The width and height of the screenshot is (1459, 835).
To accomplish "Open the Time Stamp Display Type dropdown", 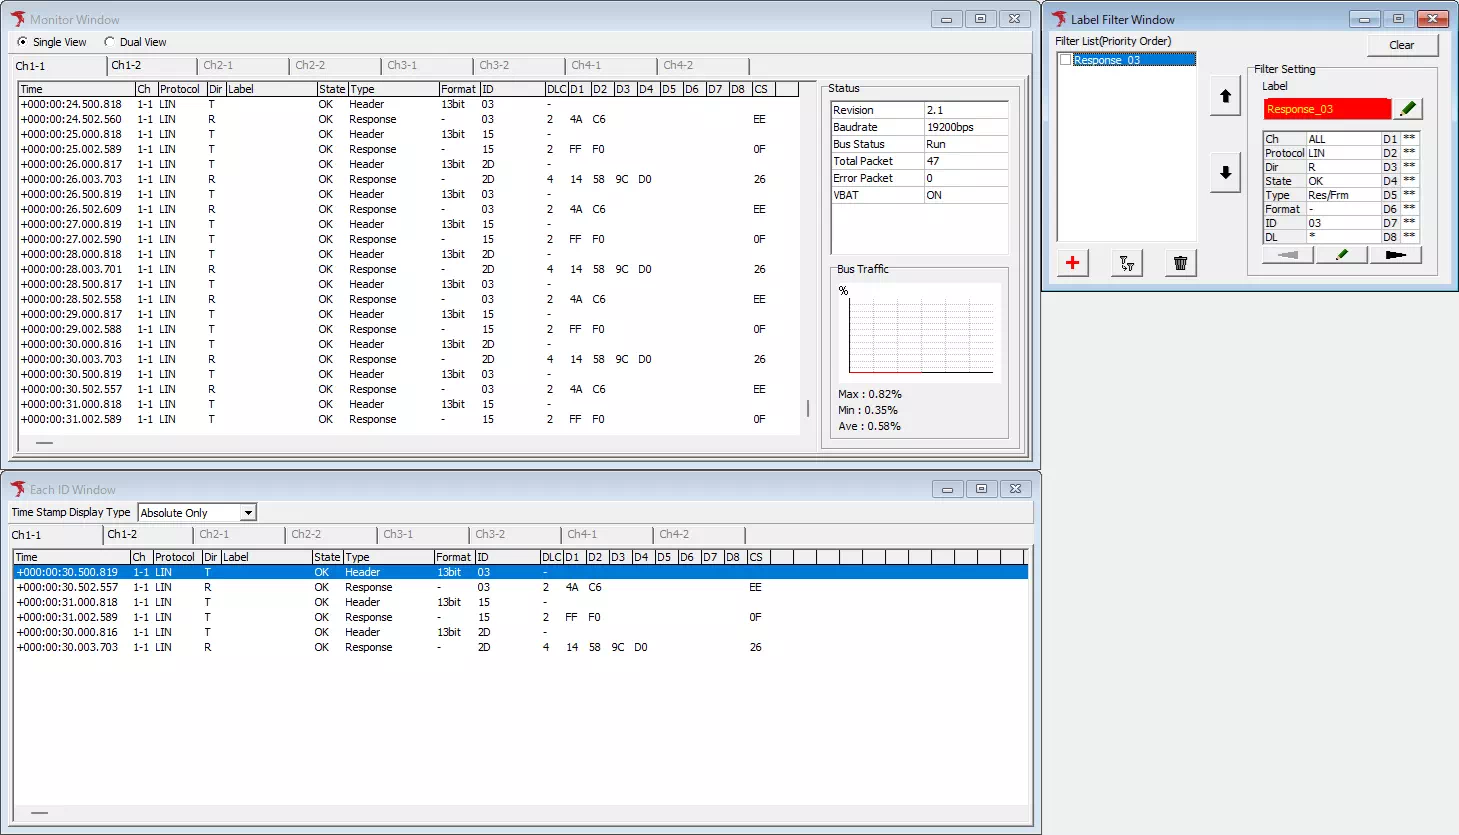I will point(248,513).
